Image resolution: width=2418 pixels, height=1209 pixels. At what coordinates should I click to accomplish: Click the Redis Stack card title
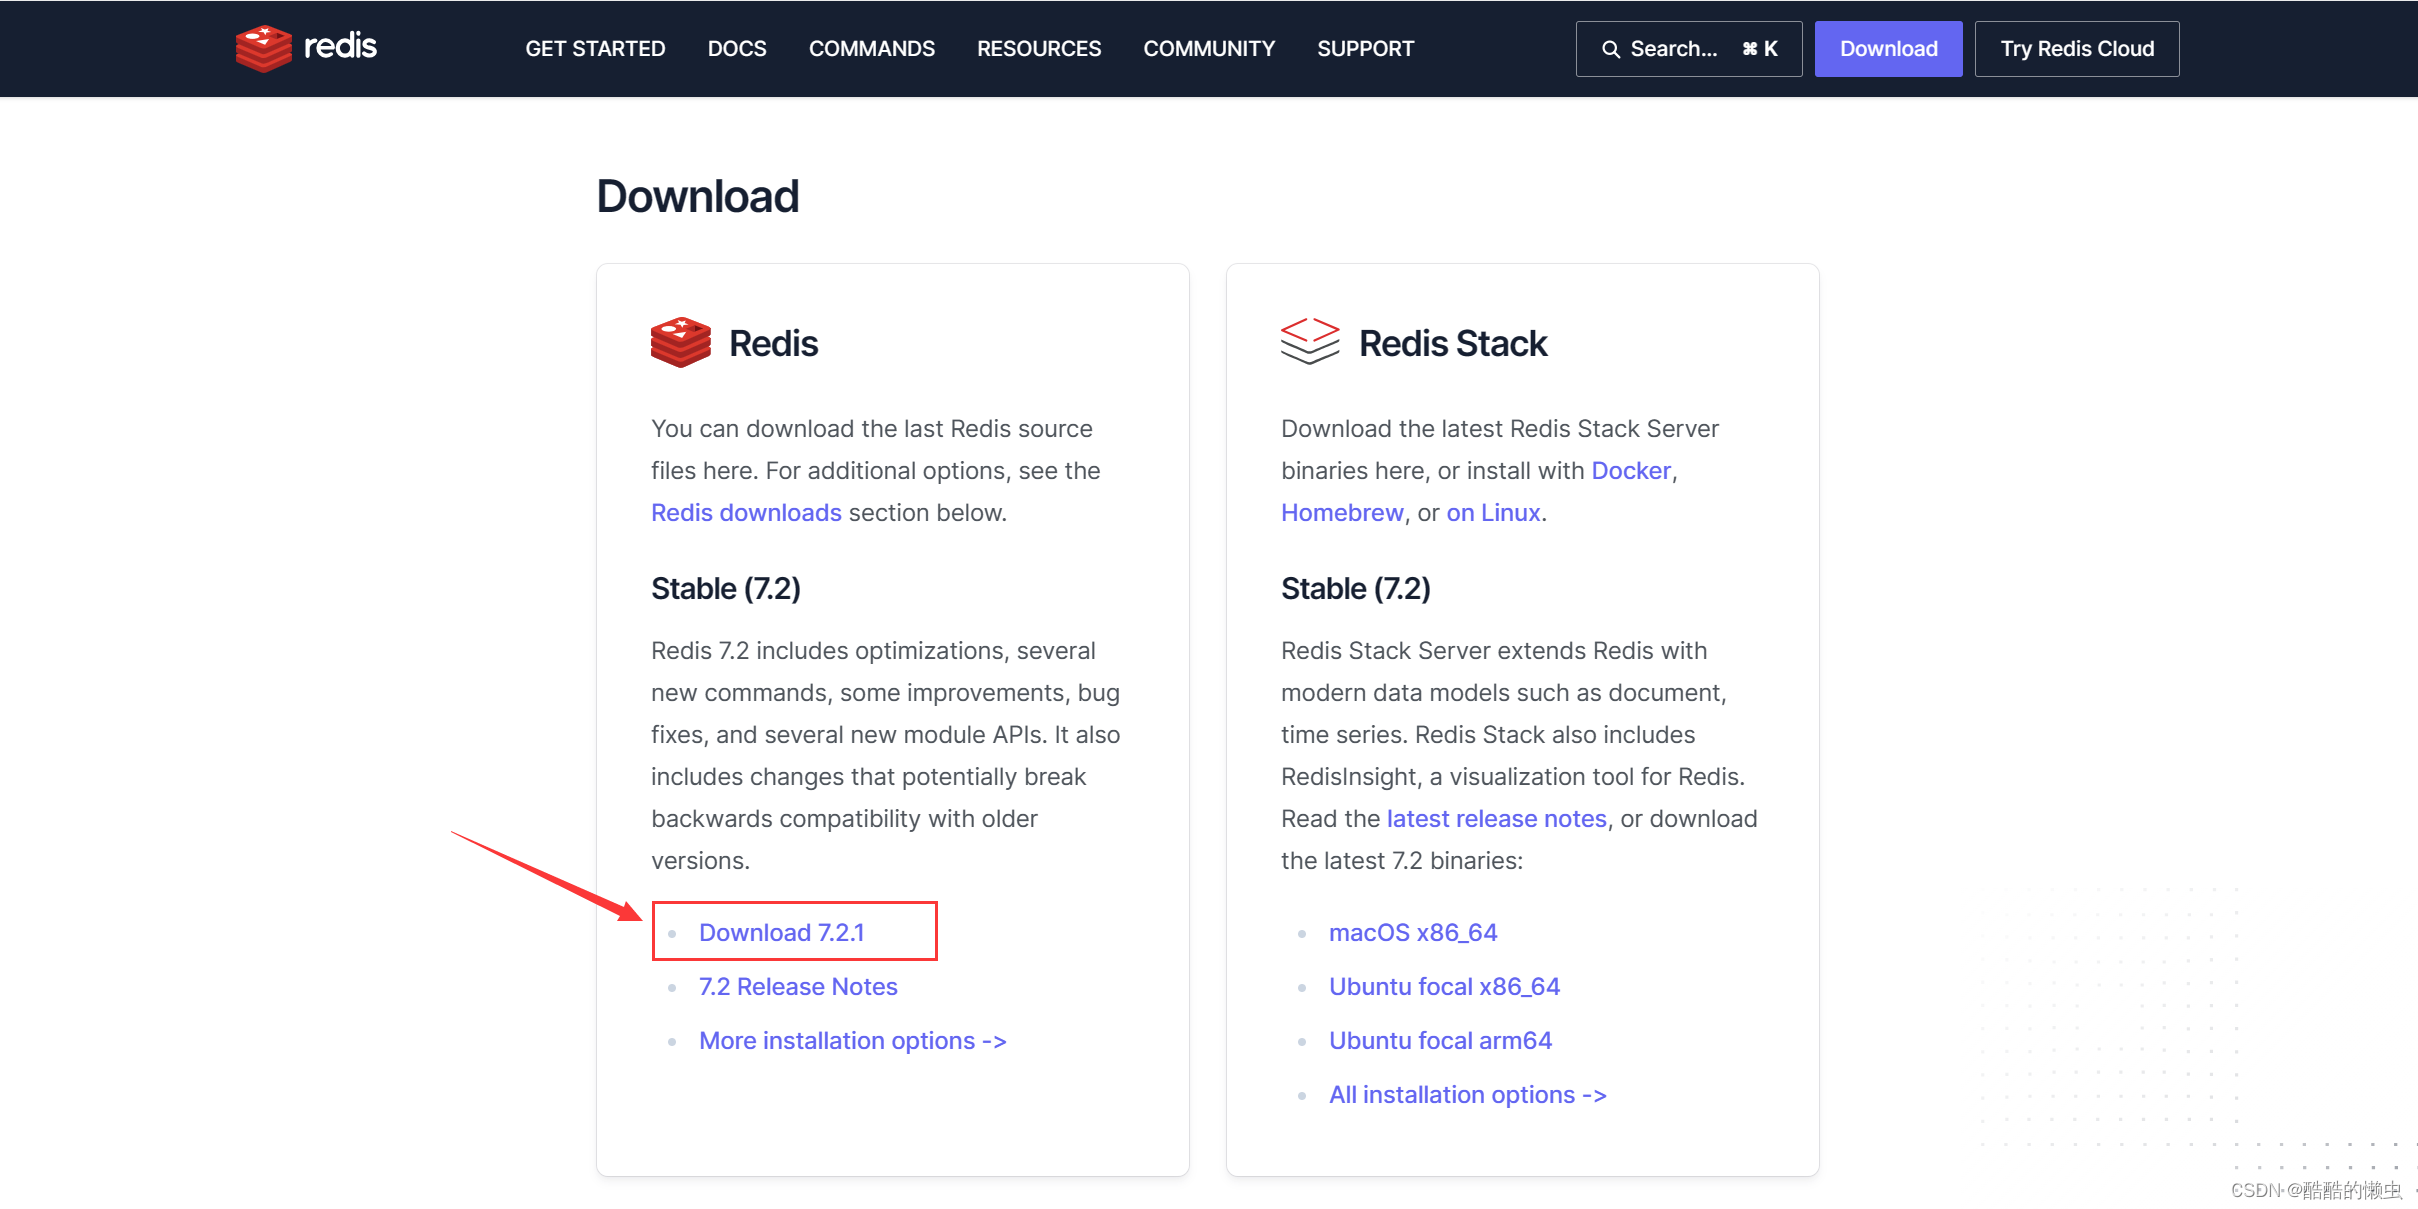[1452, 343]
